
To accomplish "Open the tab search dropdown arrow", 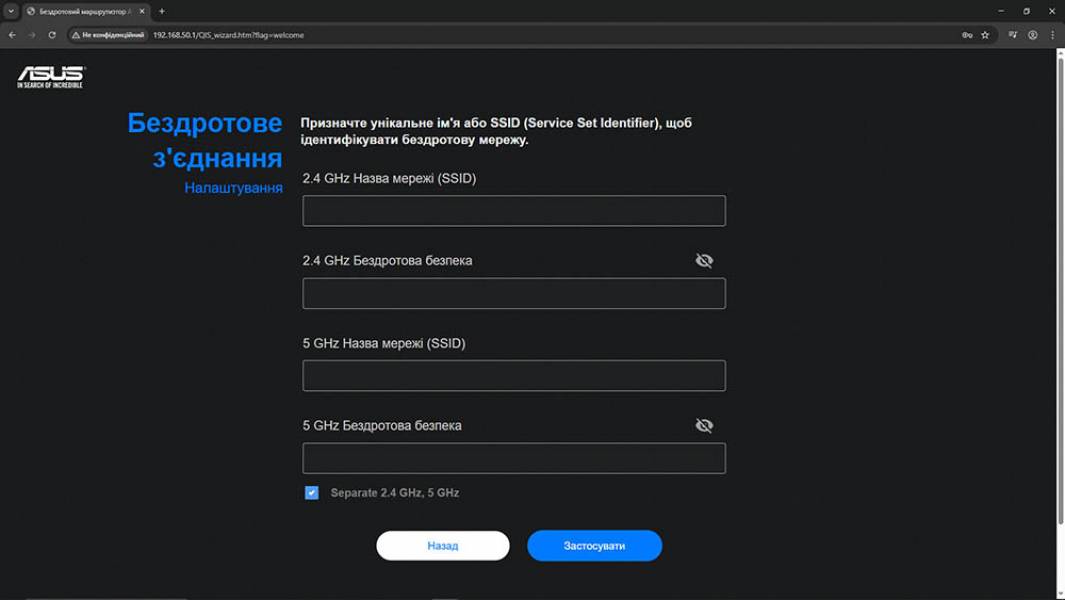I will click(x=11, y=11).
